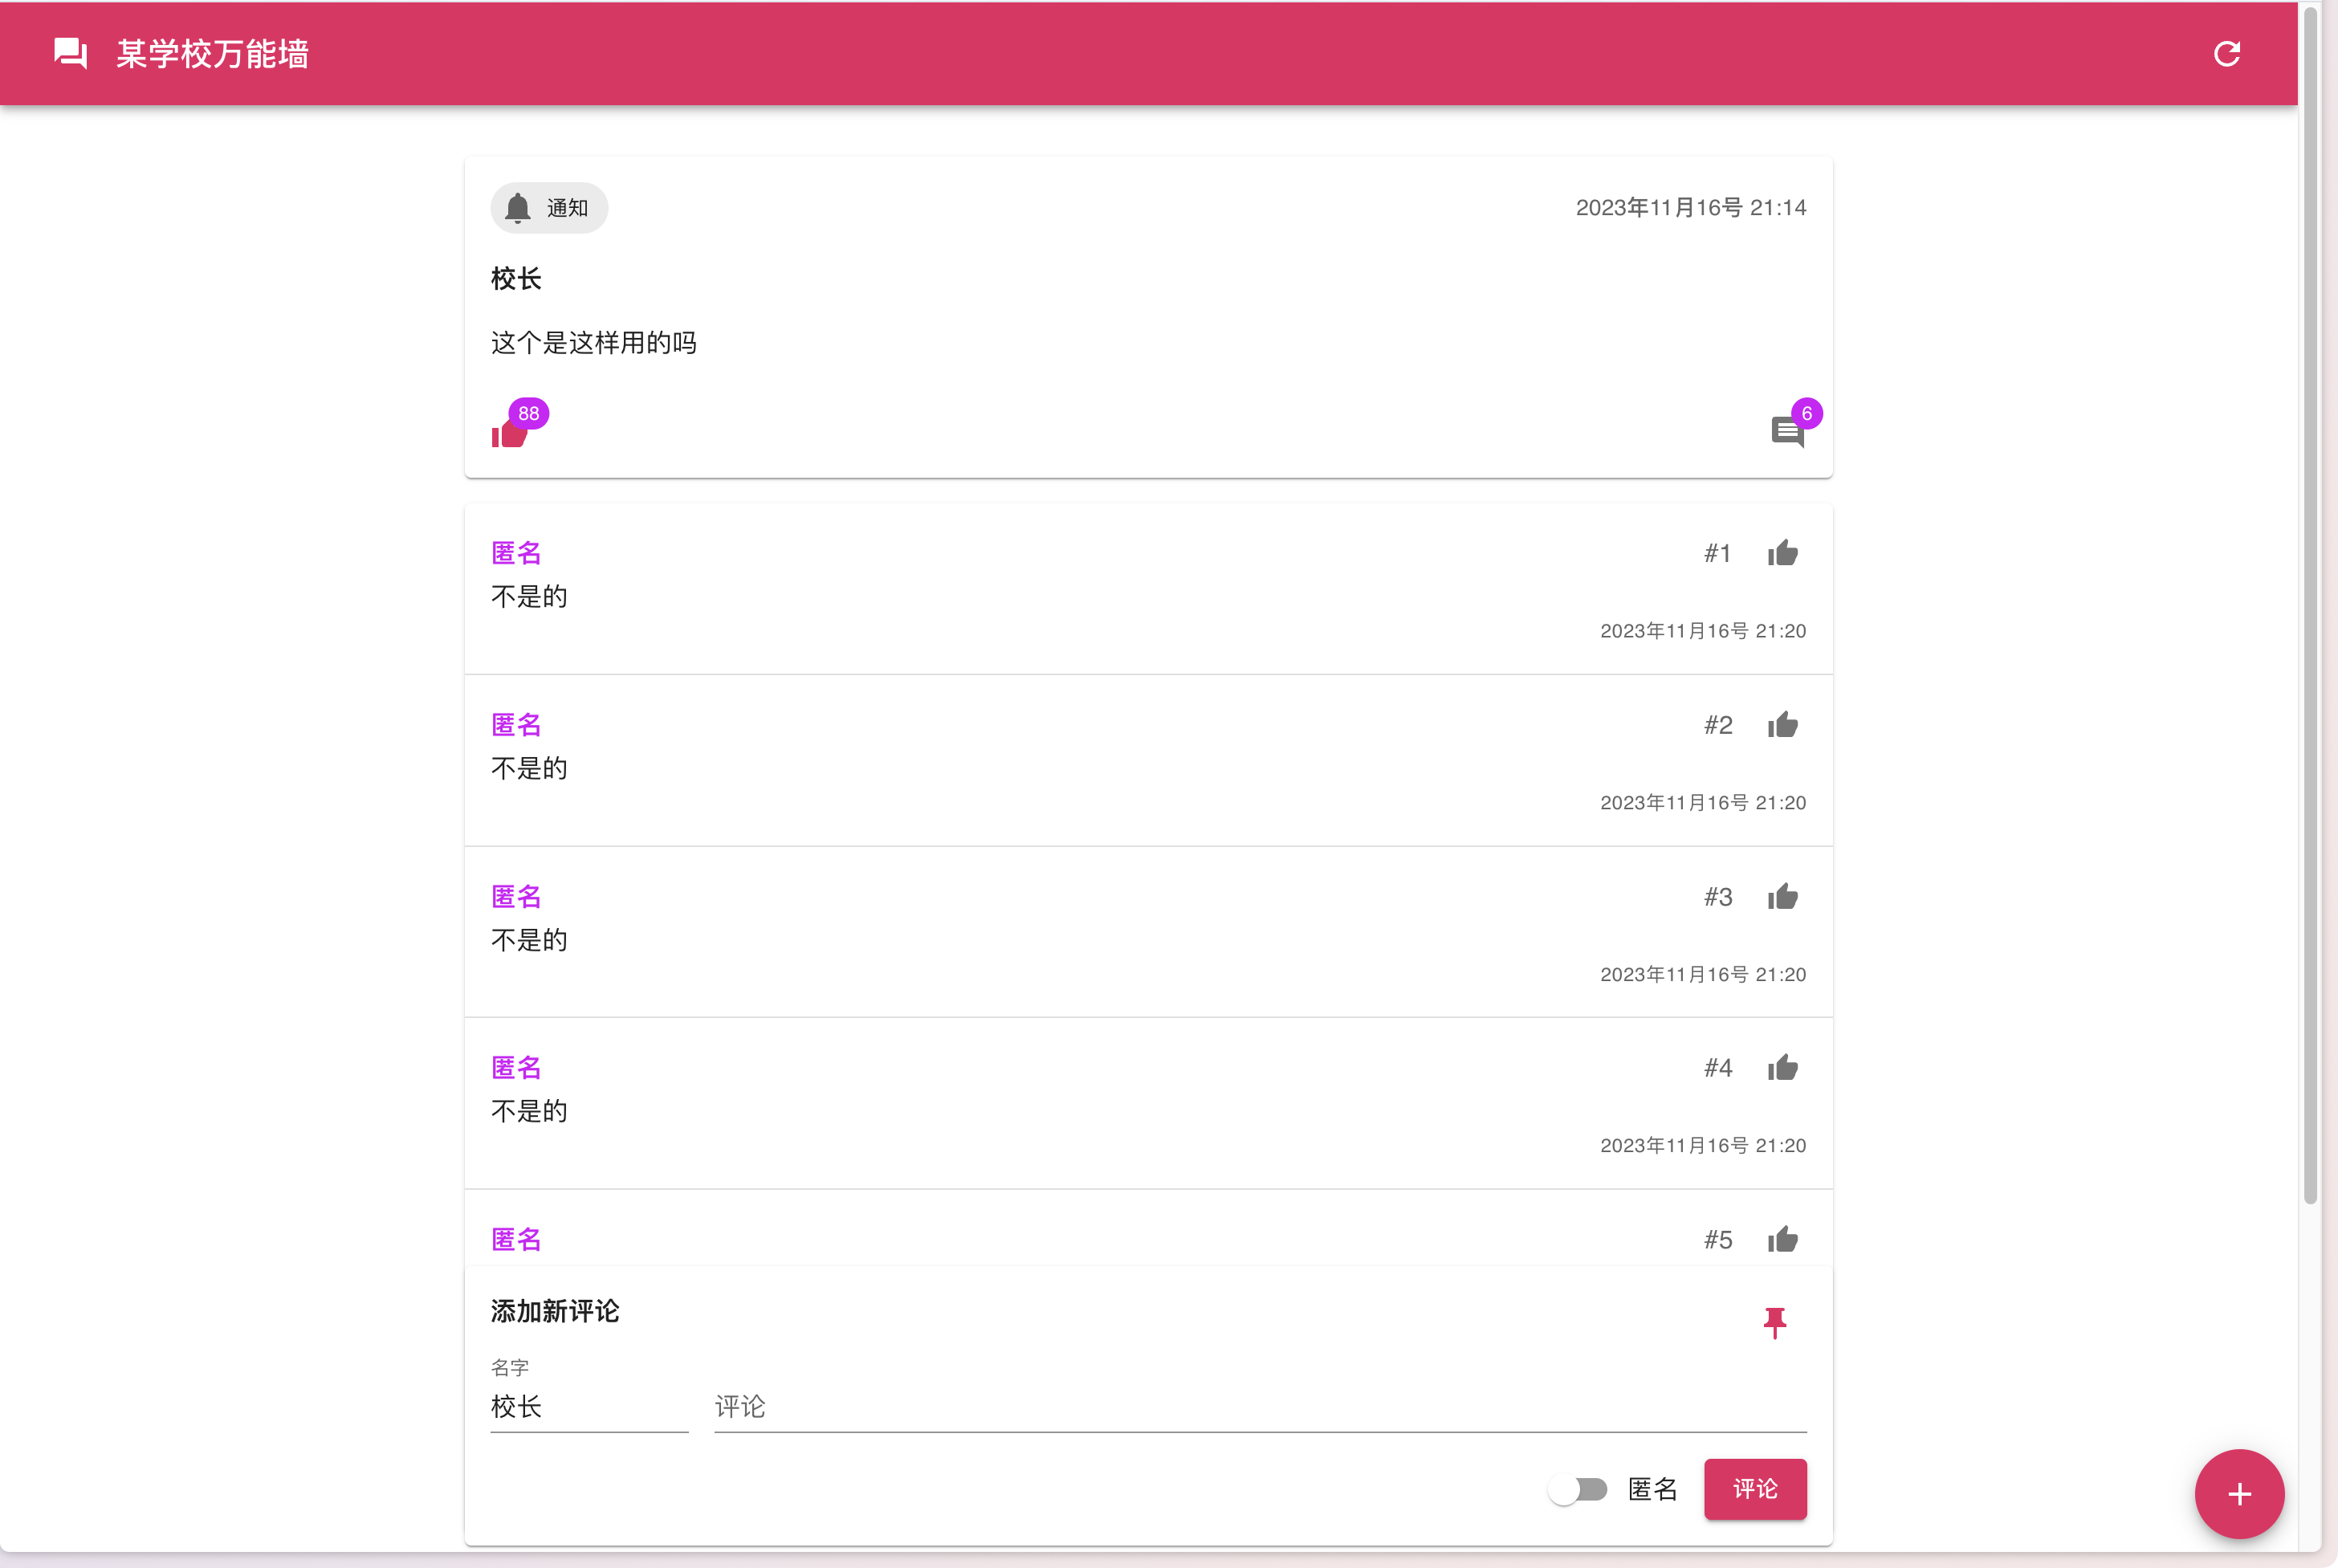Viewport: 2338px width, 1568px height.
Task: Click the 匿名 author of comment #3
Action: coord(516,897)
